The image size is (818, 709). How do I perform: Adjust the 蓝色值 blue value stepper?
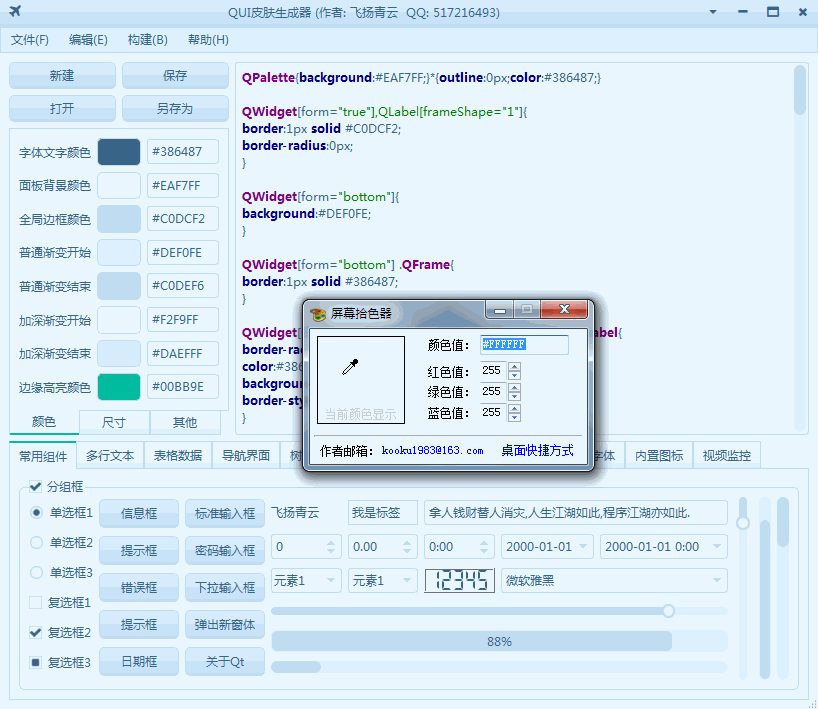click(514, 413)
